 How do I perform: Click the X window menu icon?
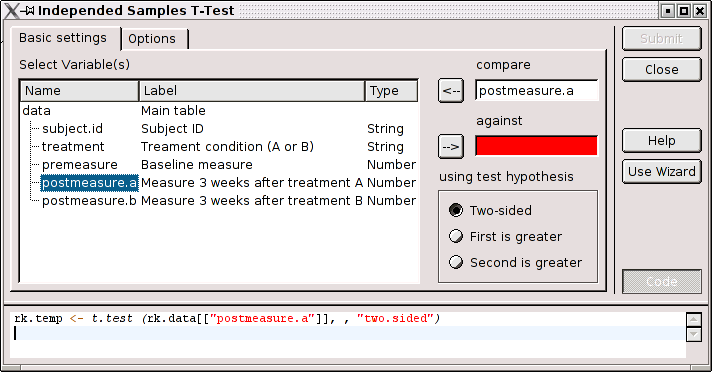12,10
